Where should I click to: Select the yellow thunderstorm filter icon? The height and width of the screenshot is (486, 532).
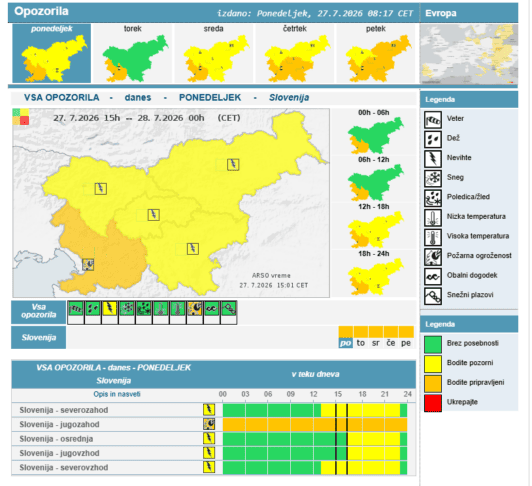click(110, 309)
